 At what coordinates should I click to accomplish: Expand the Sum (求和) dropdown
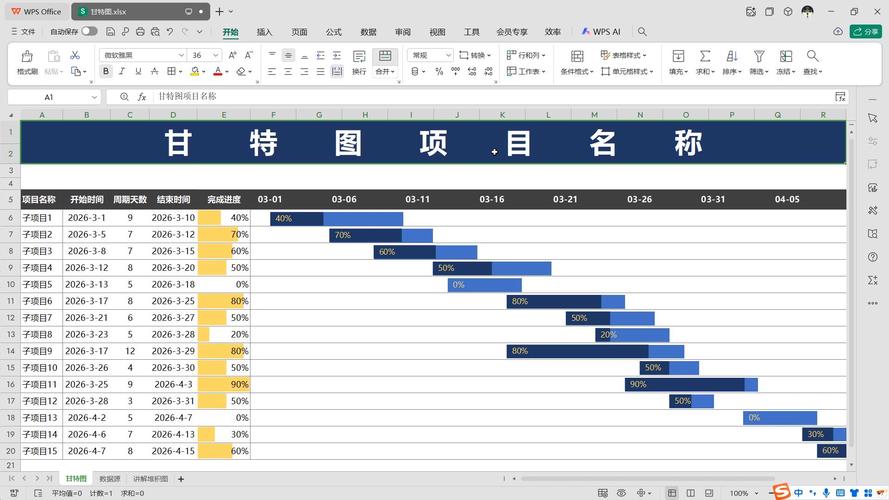pyautogui.click(x=705, y=72)
